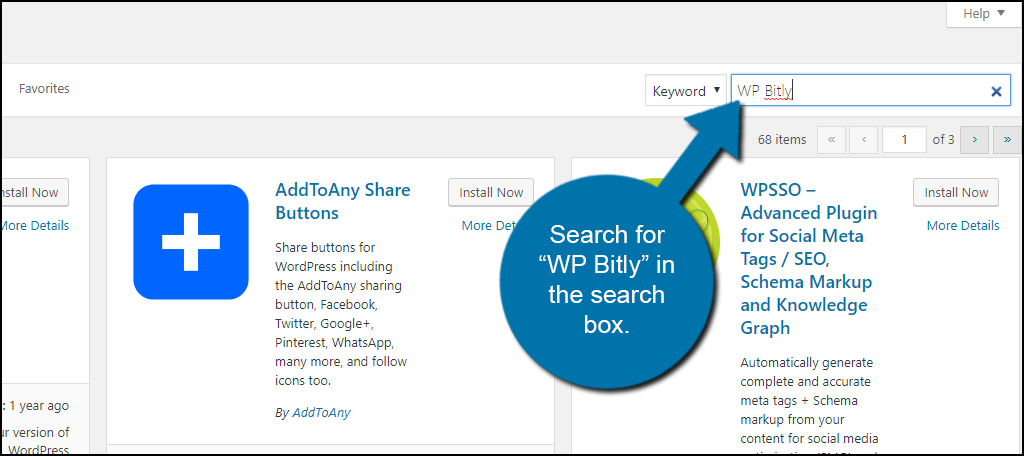Click Install Now on the cut-off plugin card

pos(30,193)
